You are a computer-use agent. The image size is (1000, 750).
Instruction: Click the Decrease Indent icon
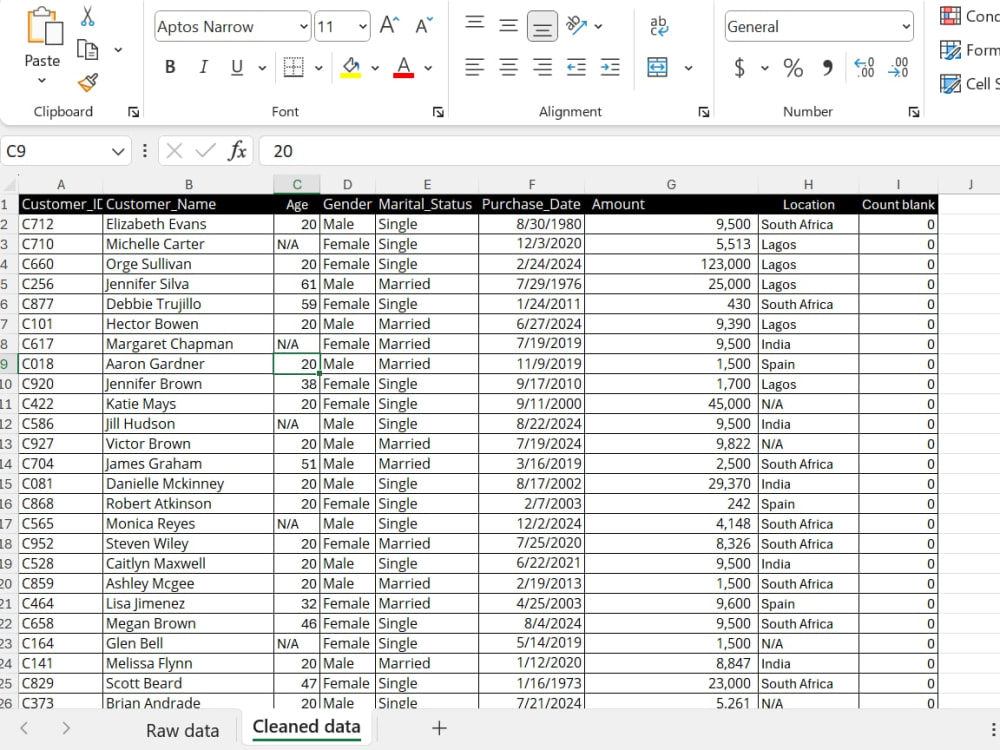(576, 67)
